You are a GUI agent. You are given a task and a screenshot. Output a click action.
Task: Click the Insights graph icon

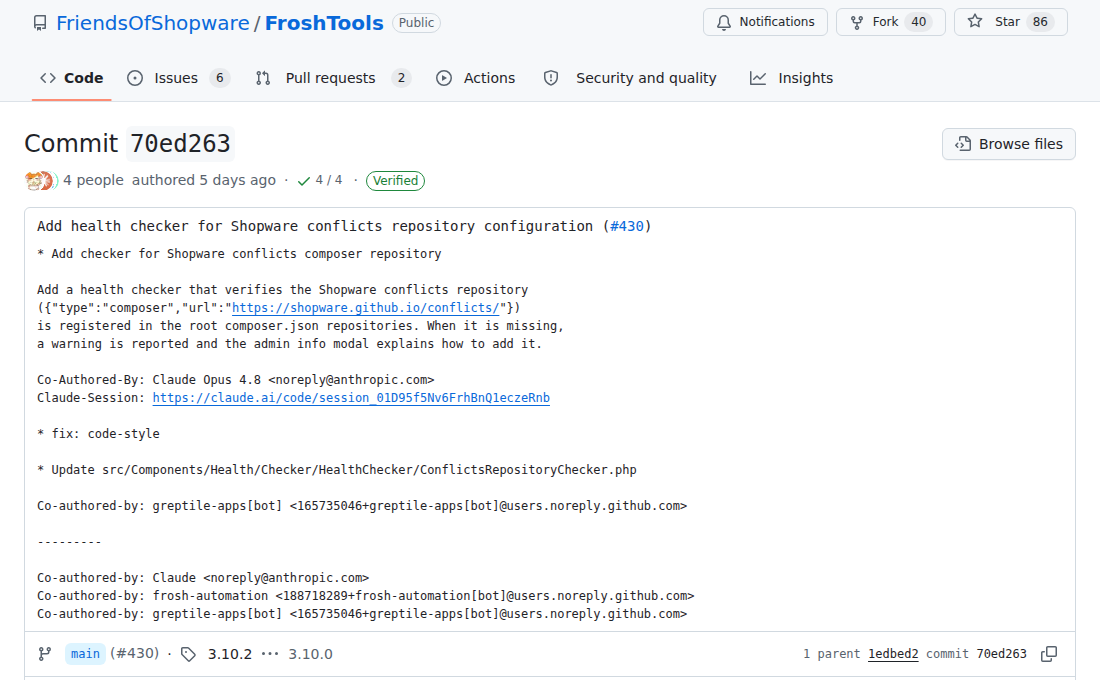point(758,78)
